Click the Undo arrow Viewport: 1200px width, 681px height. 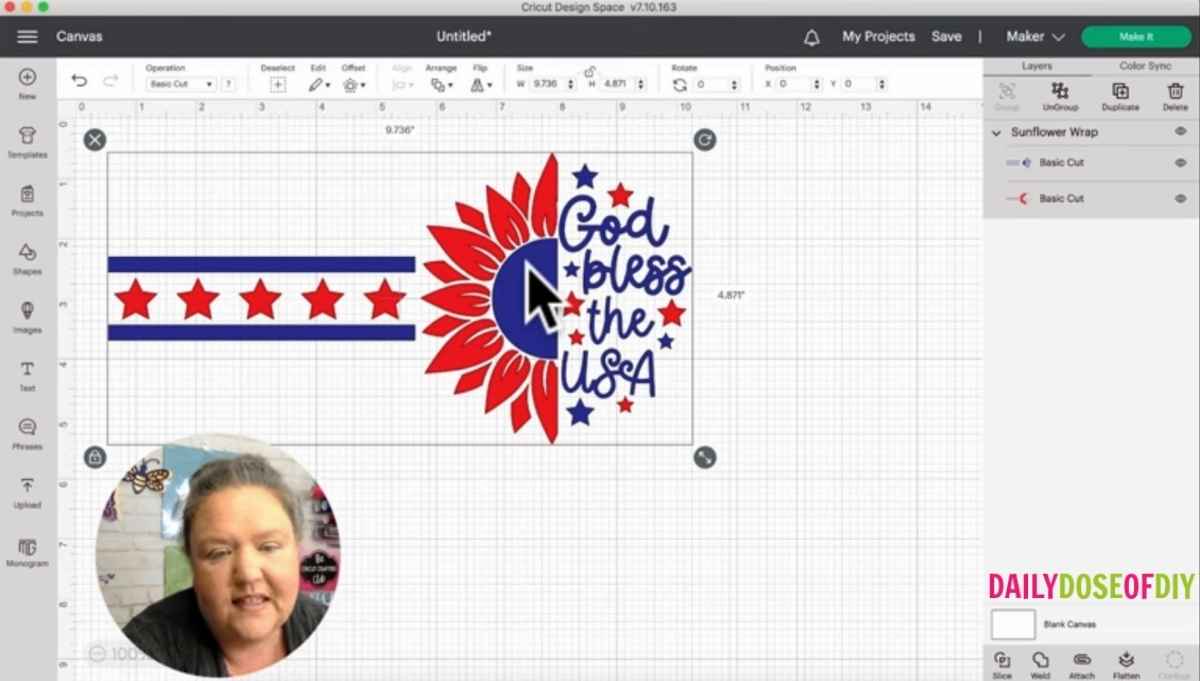pos(80,84)
